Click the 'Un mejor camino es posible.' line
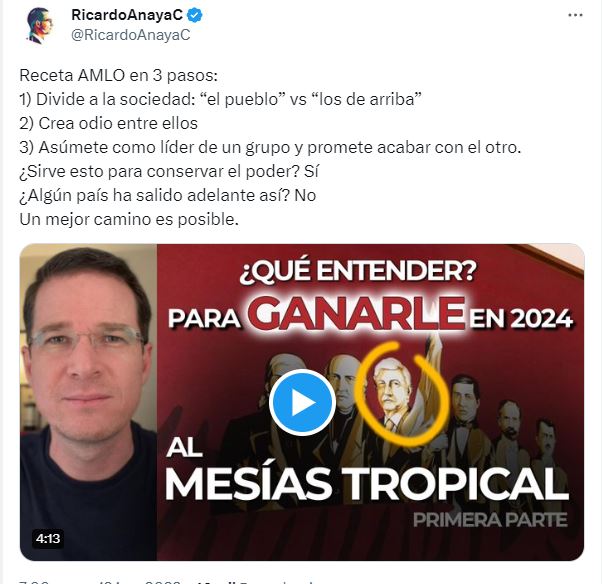 click(x=129, y=220)
